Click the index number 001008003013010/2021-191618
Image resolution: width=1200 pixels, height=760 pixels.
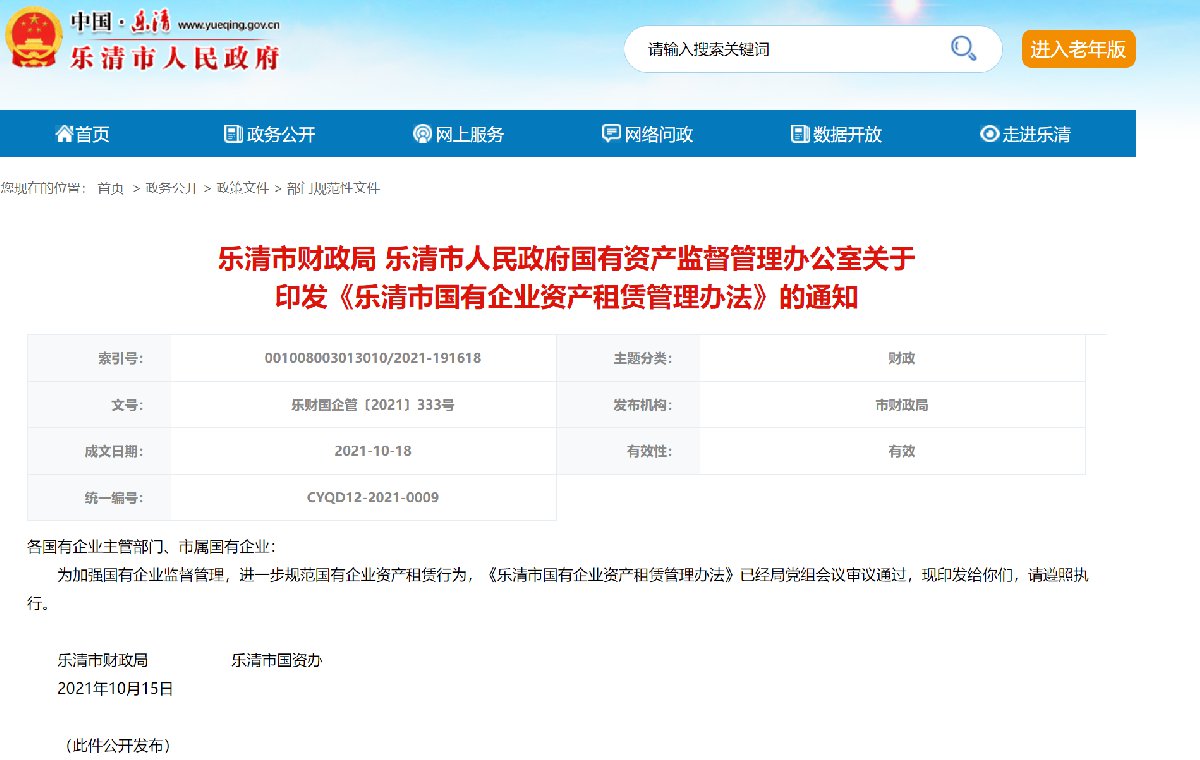pyautogui.click(x=372, y=358)
